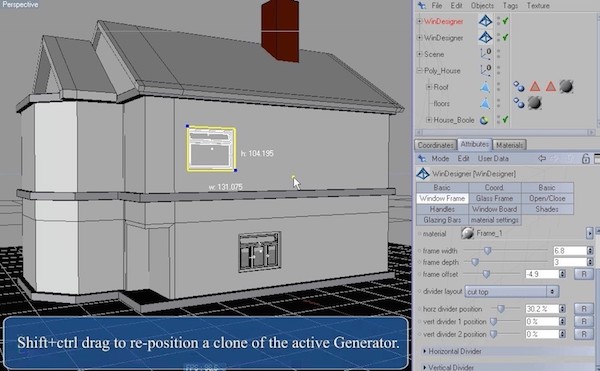Click the R button for vert divider 2
This screenshot has width=600, height=371.
(x=584, y=334)
